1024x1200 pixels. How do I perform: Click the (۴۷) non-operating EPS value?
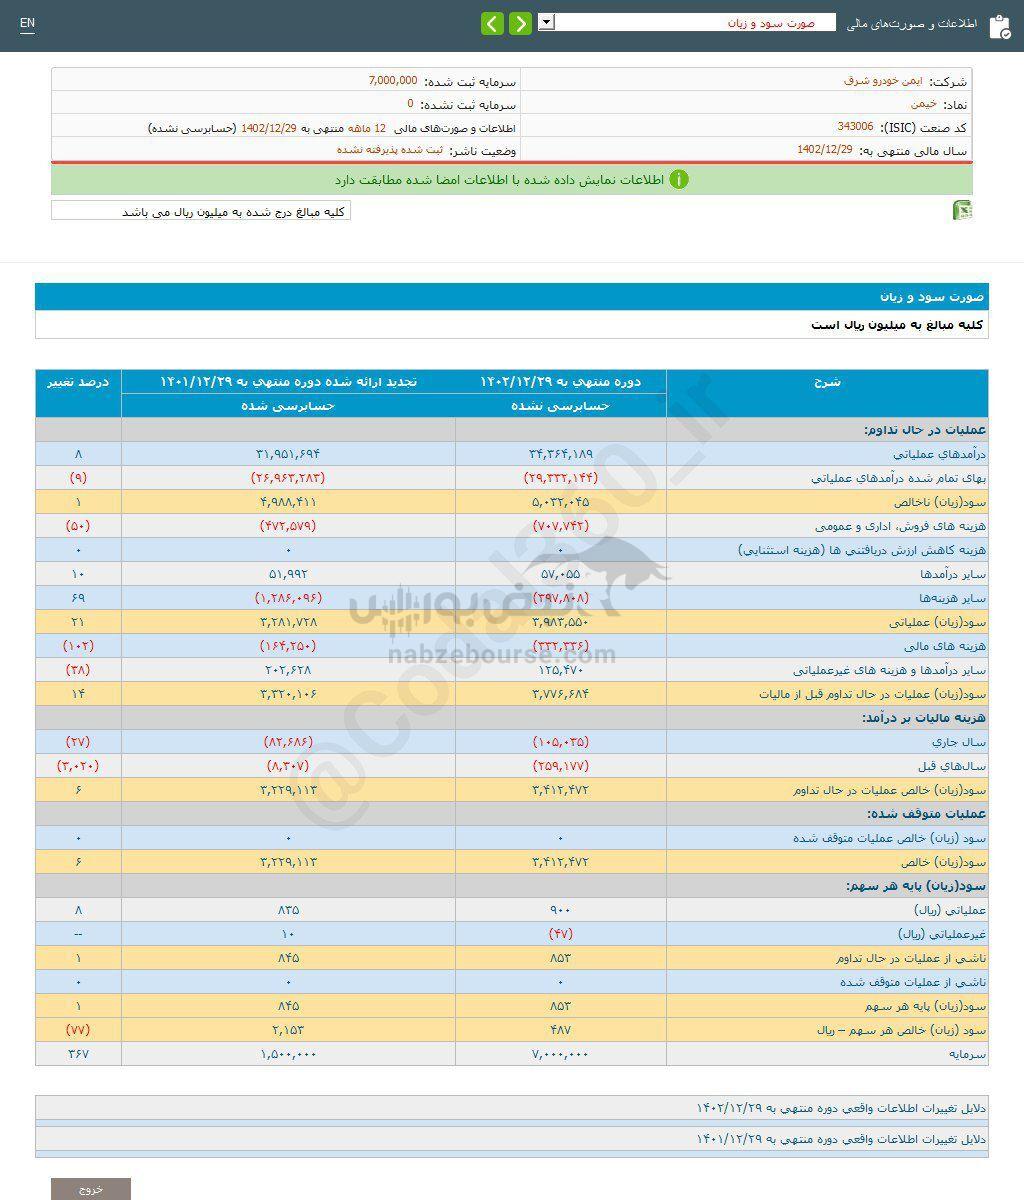click(x=561, y=934)
